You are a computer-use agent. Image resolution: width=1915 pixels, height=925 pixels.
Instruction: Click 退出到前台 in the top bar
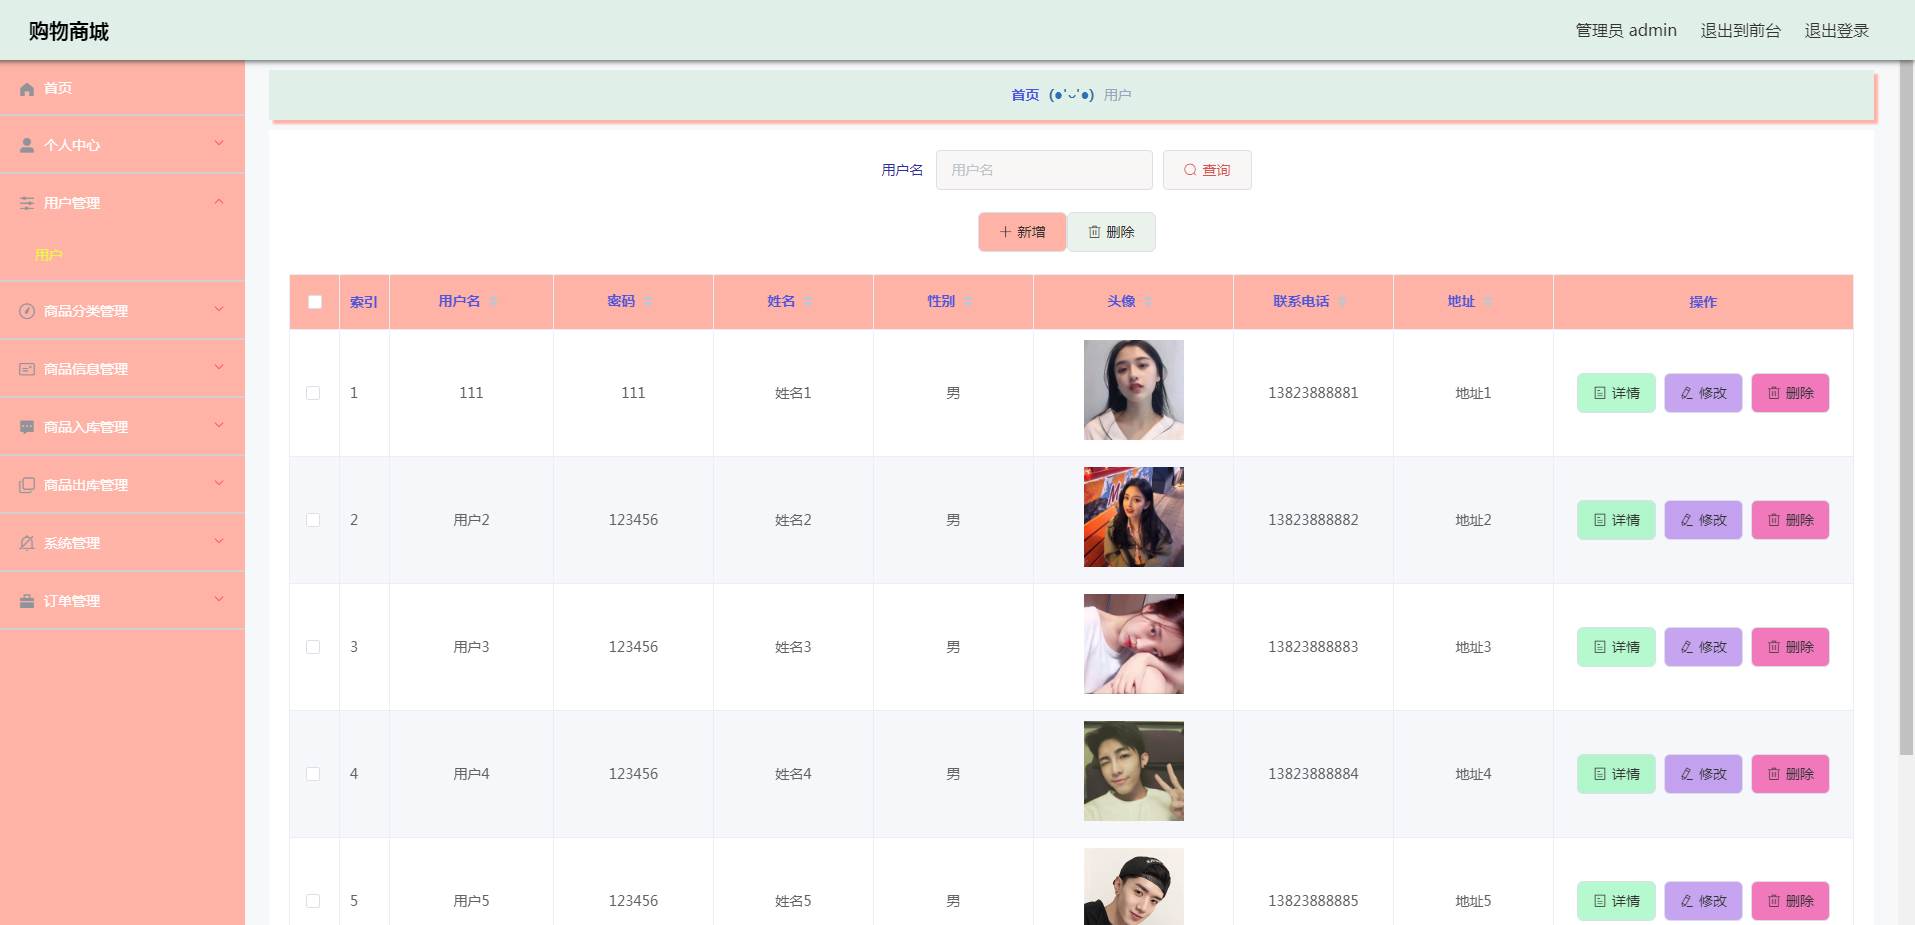coord(1740,31)
